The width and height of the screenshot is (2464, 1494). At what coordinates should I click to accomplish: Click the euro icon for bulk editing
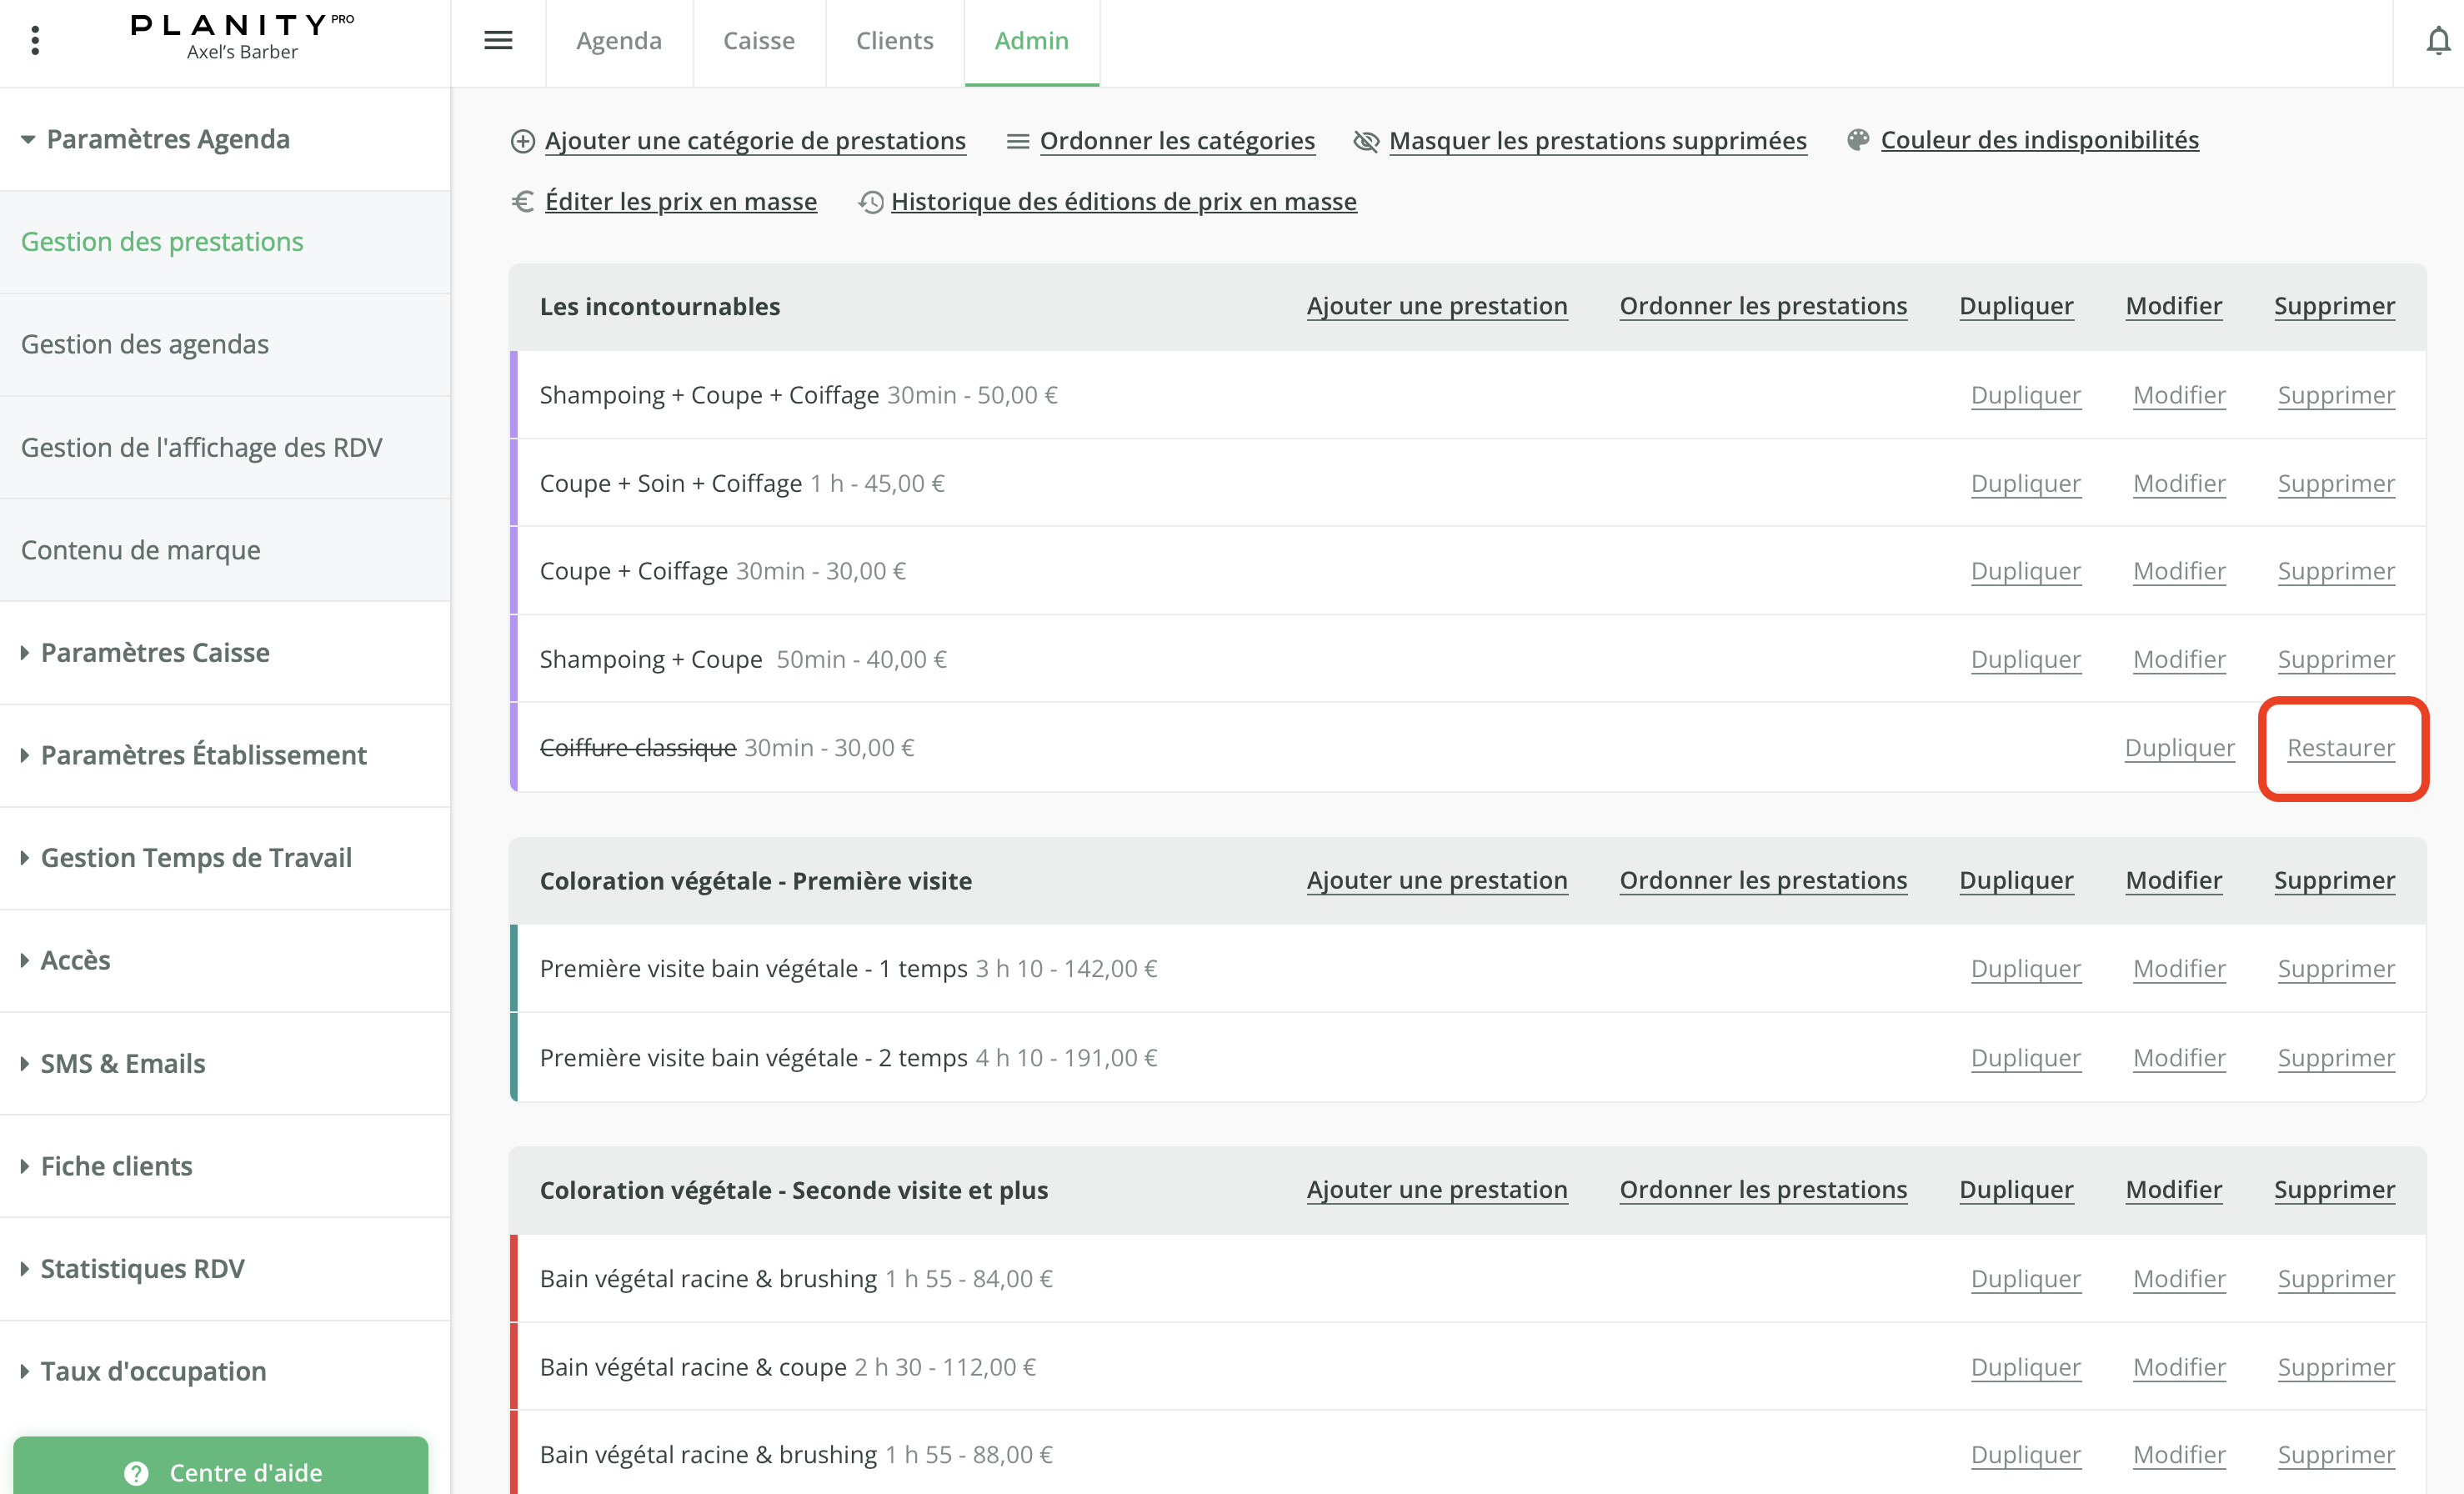[x=522, y=202]
